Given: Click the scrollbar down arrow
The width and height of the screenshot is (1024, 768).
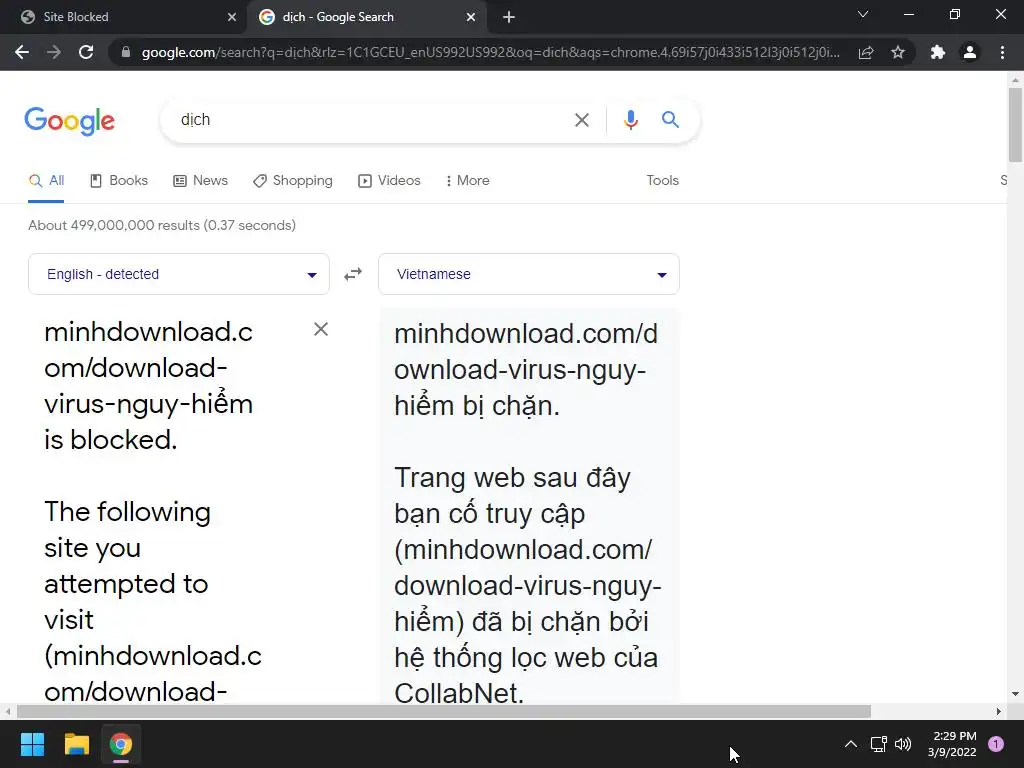Looking at the screenshot, I should (x=1015, y=694).
